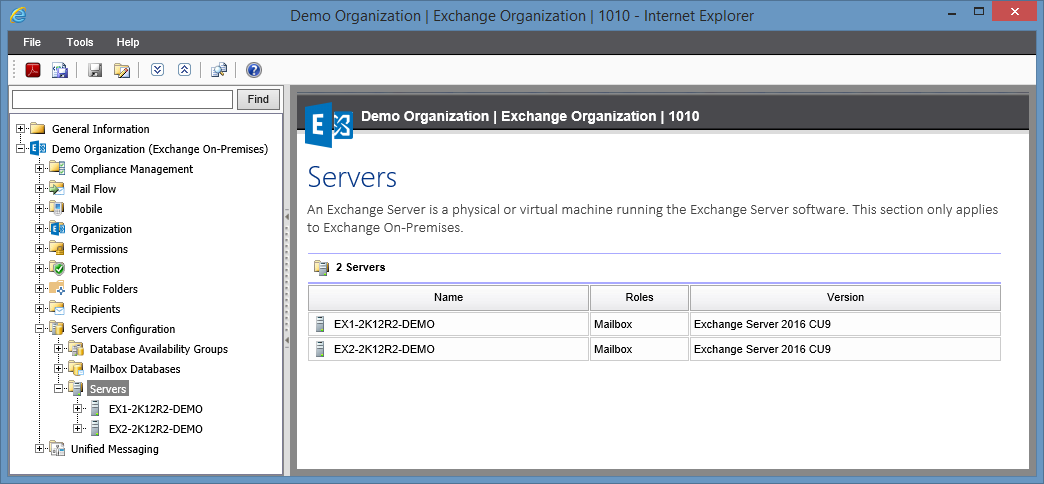The width and height of the screenshot is (1044, 484).
Task: Click the splitter collapse handle between panes
Action: coord(287,278)
